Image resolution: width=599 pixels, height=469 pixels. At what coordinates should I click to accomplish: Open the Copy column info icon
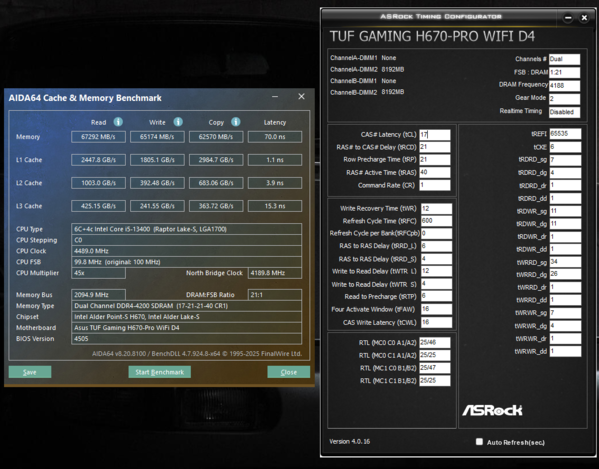click(x=236, y=122)
